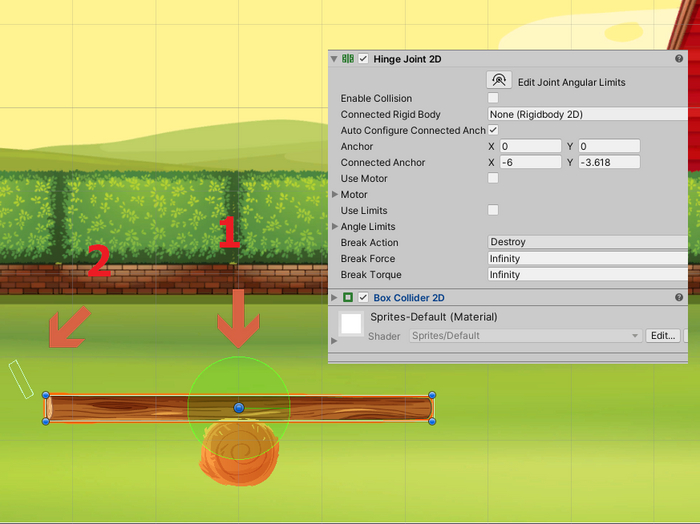The image size is (700, 524).
Task: Expand the Sprites-Default material foldout
Action: pos(334,341)
